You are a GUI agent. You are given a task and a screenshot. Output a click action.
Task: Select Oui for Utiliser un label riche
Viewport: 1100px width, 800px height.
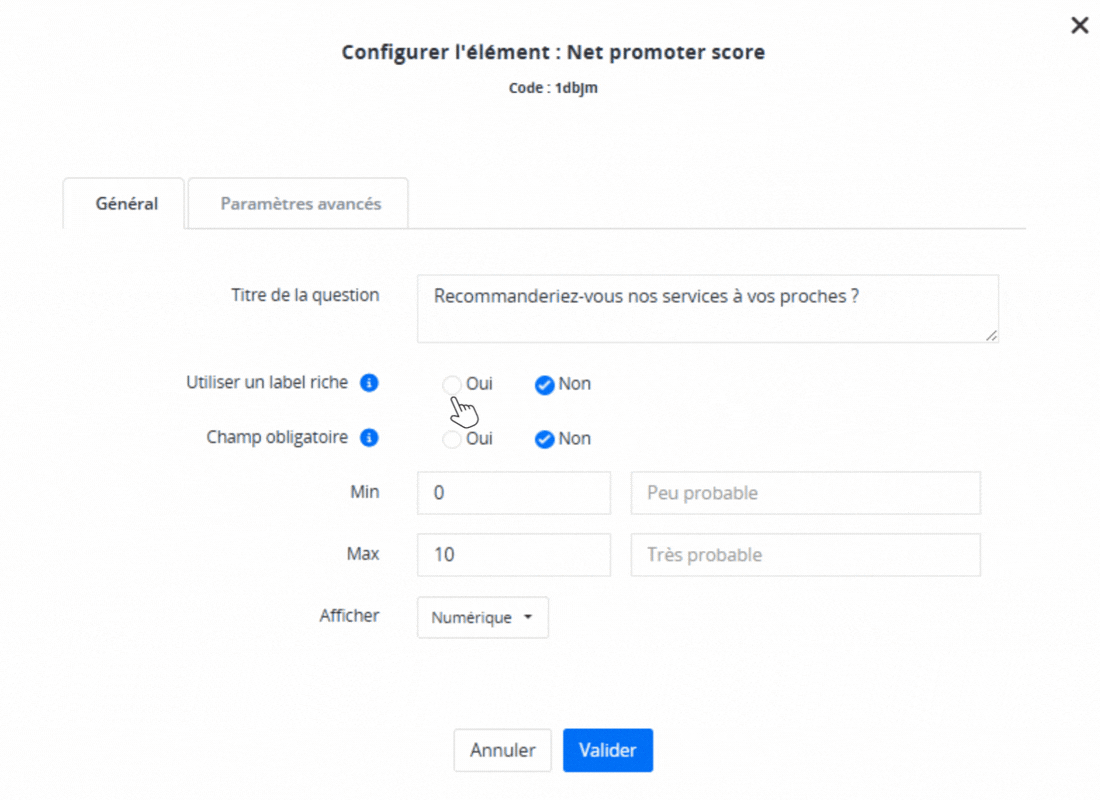pyautogui.click(x=452, y=384)
